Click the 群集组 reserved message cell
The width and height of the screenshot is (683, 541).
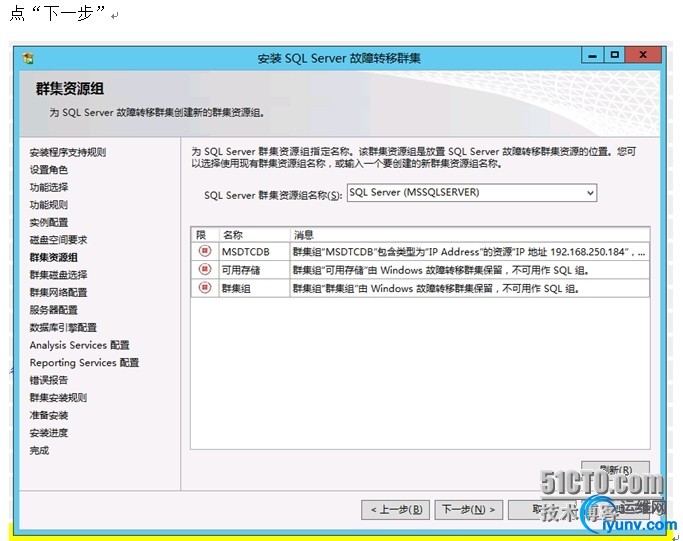pyautogui.click(x=470, y=288)
